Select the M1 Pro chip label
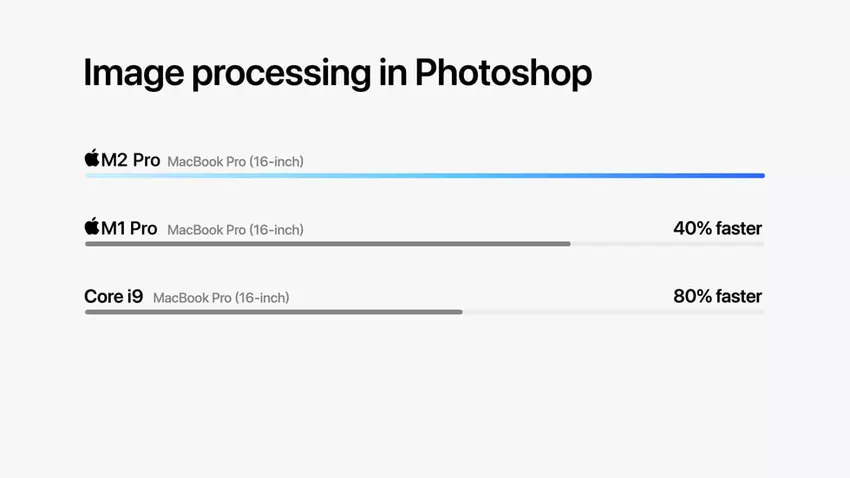 click(x=130, y=228)
